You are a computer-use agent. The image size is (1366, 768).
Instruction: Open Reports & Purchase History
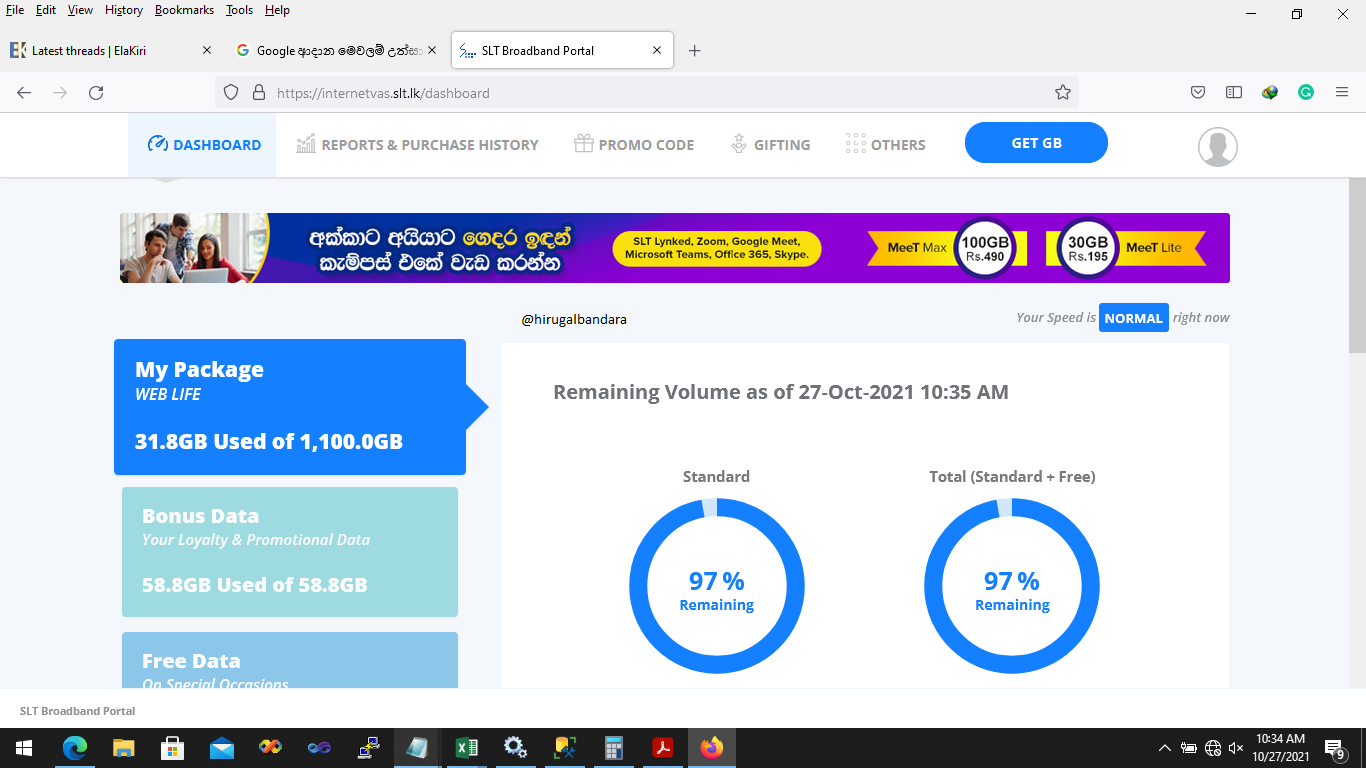[x=417, y=145]
